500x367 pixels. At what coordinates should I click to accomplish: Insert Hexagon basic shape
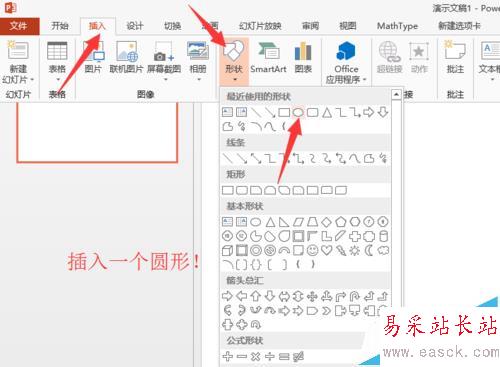click(355, 222)
